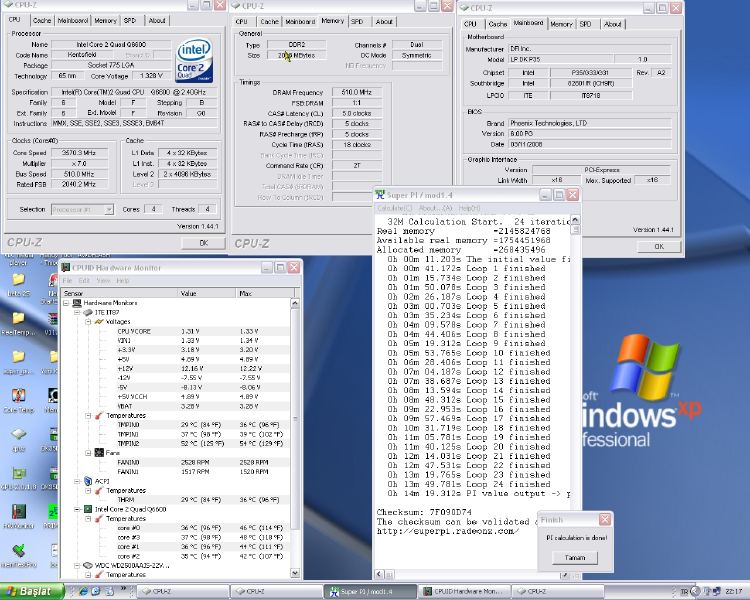Collapse the Voltages tree node
750x600 pixels.
click(88, 322)
